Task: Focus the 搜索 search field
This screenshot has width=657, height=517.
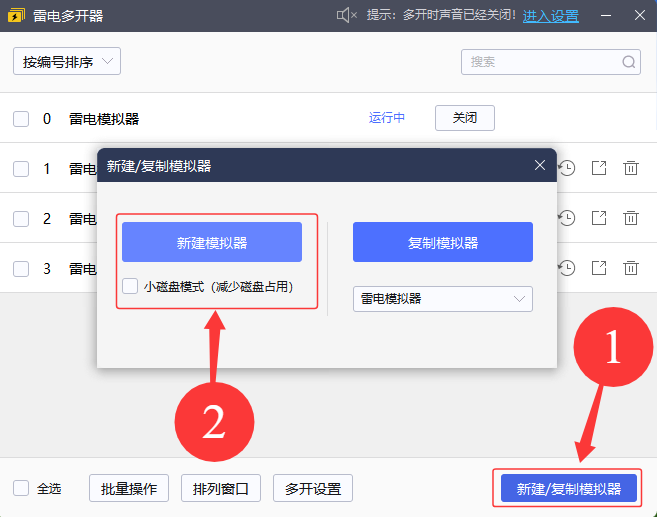Action: tap(551, 62)
